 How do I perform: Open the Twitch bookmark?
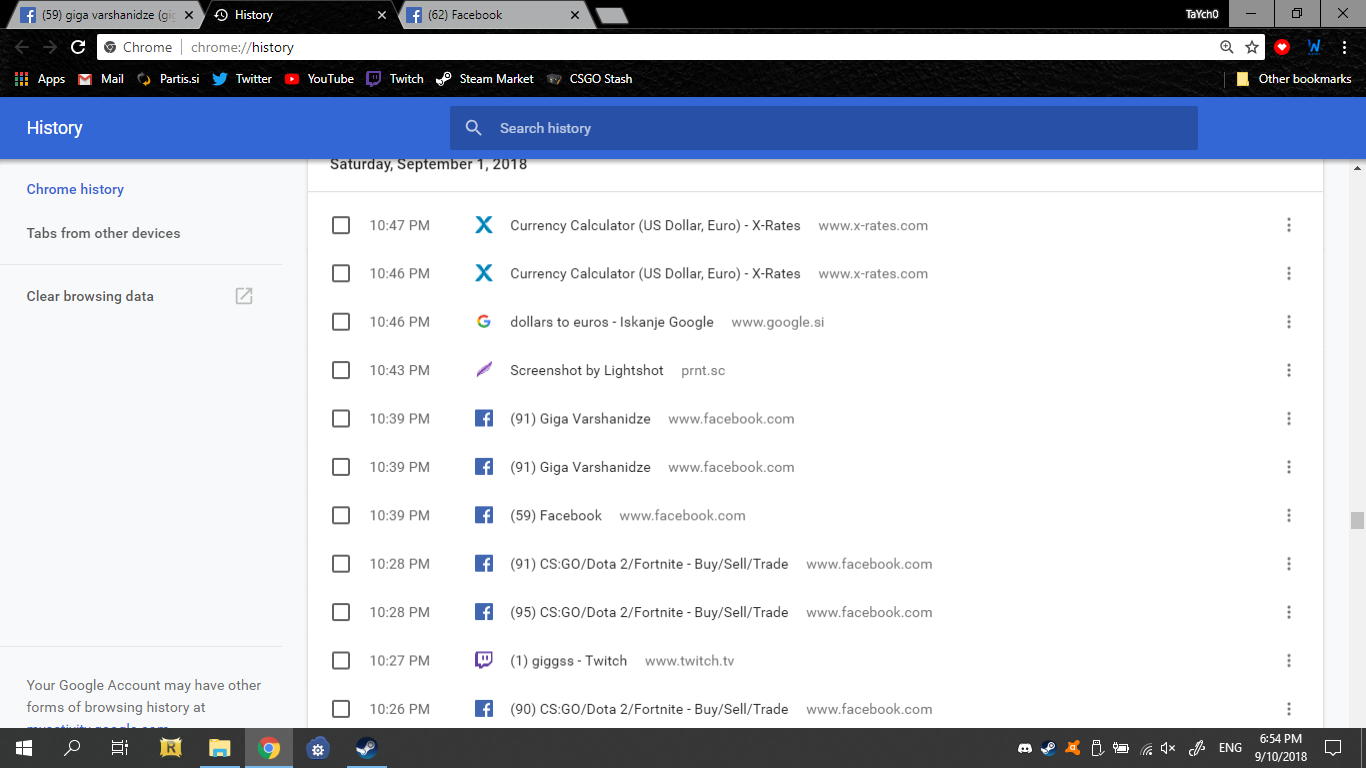pos(394,79)
